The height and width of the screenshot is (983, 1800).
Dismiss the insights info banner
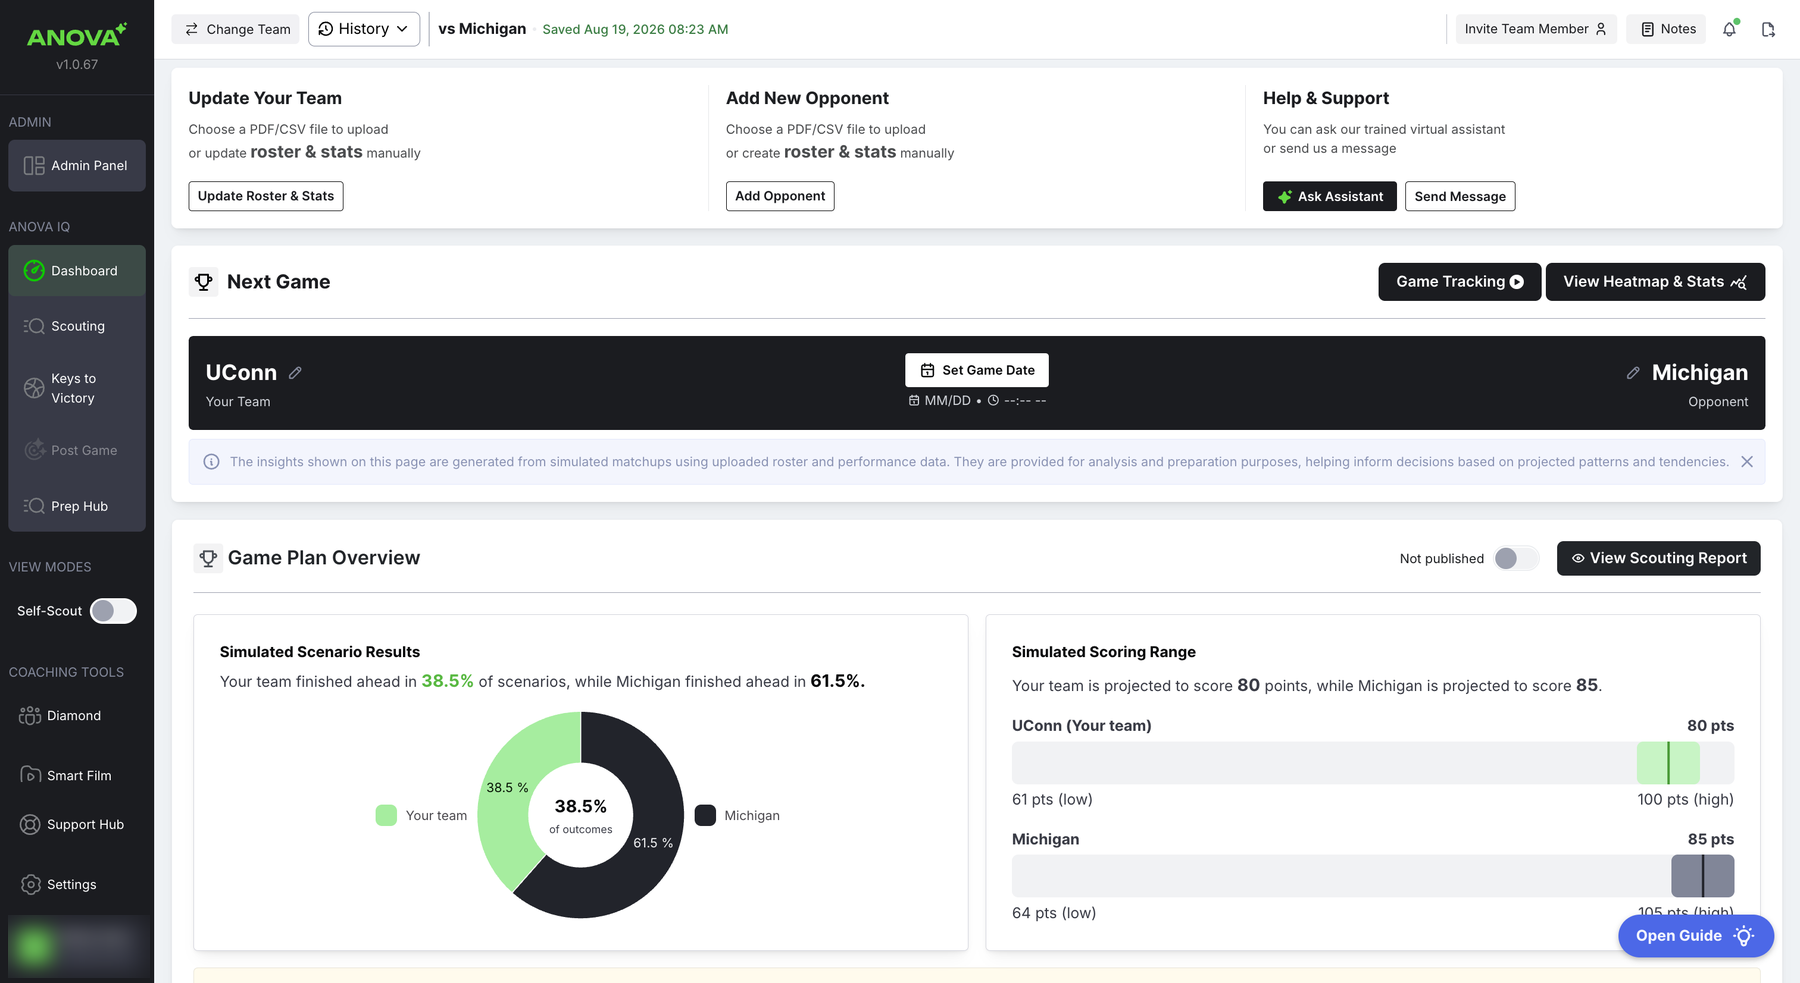[x=1747, y=462]
